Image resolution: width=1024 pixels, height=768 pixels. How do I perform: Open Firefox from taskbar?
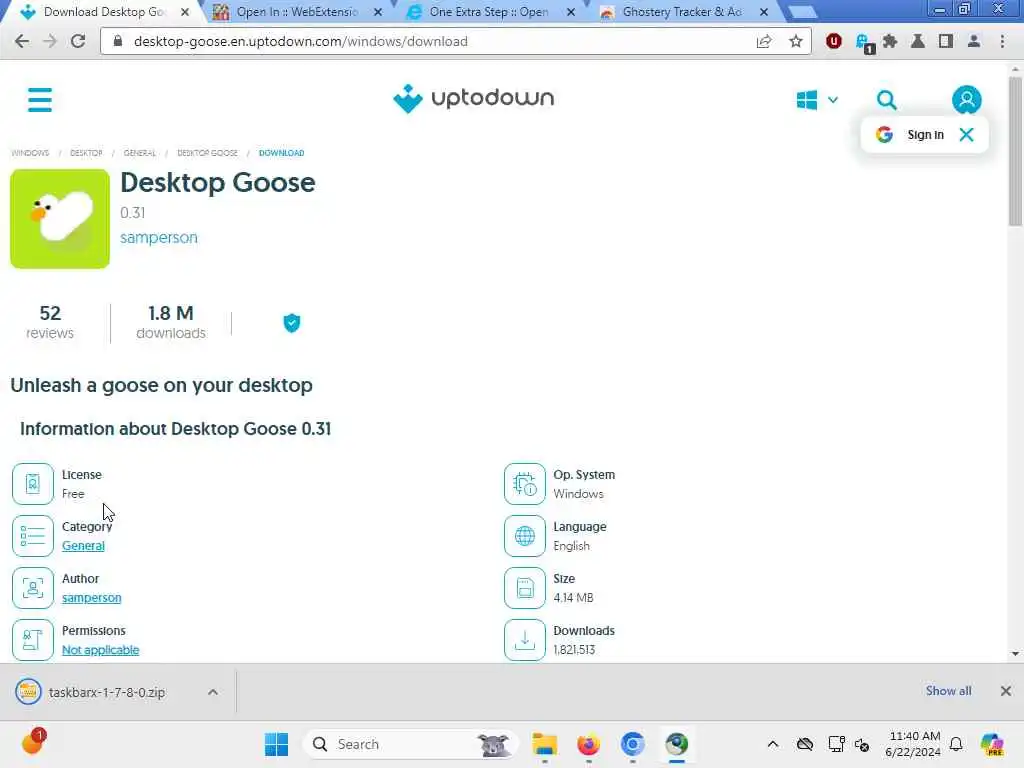click(588, 744)
